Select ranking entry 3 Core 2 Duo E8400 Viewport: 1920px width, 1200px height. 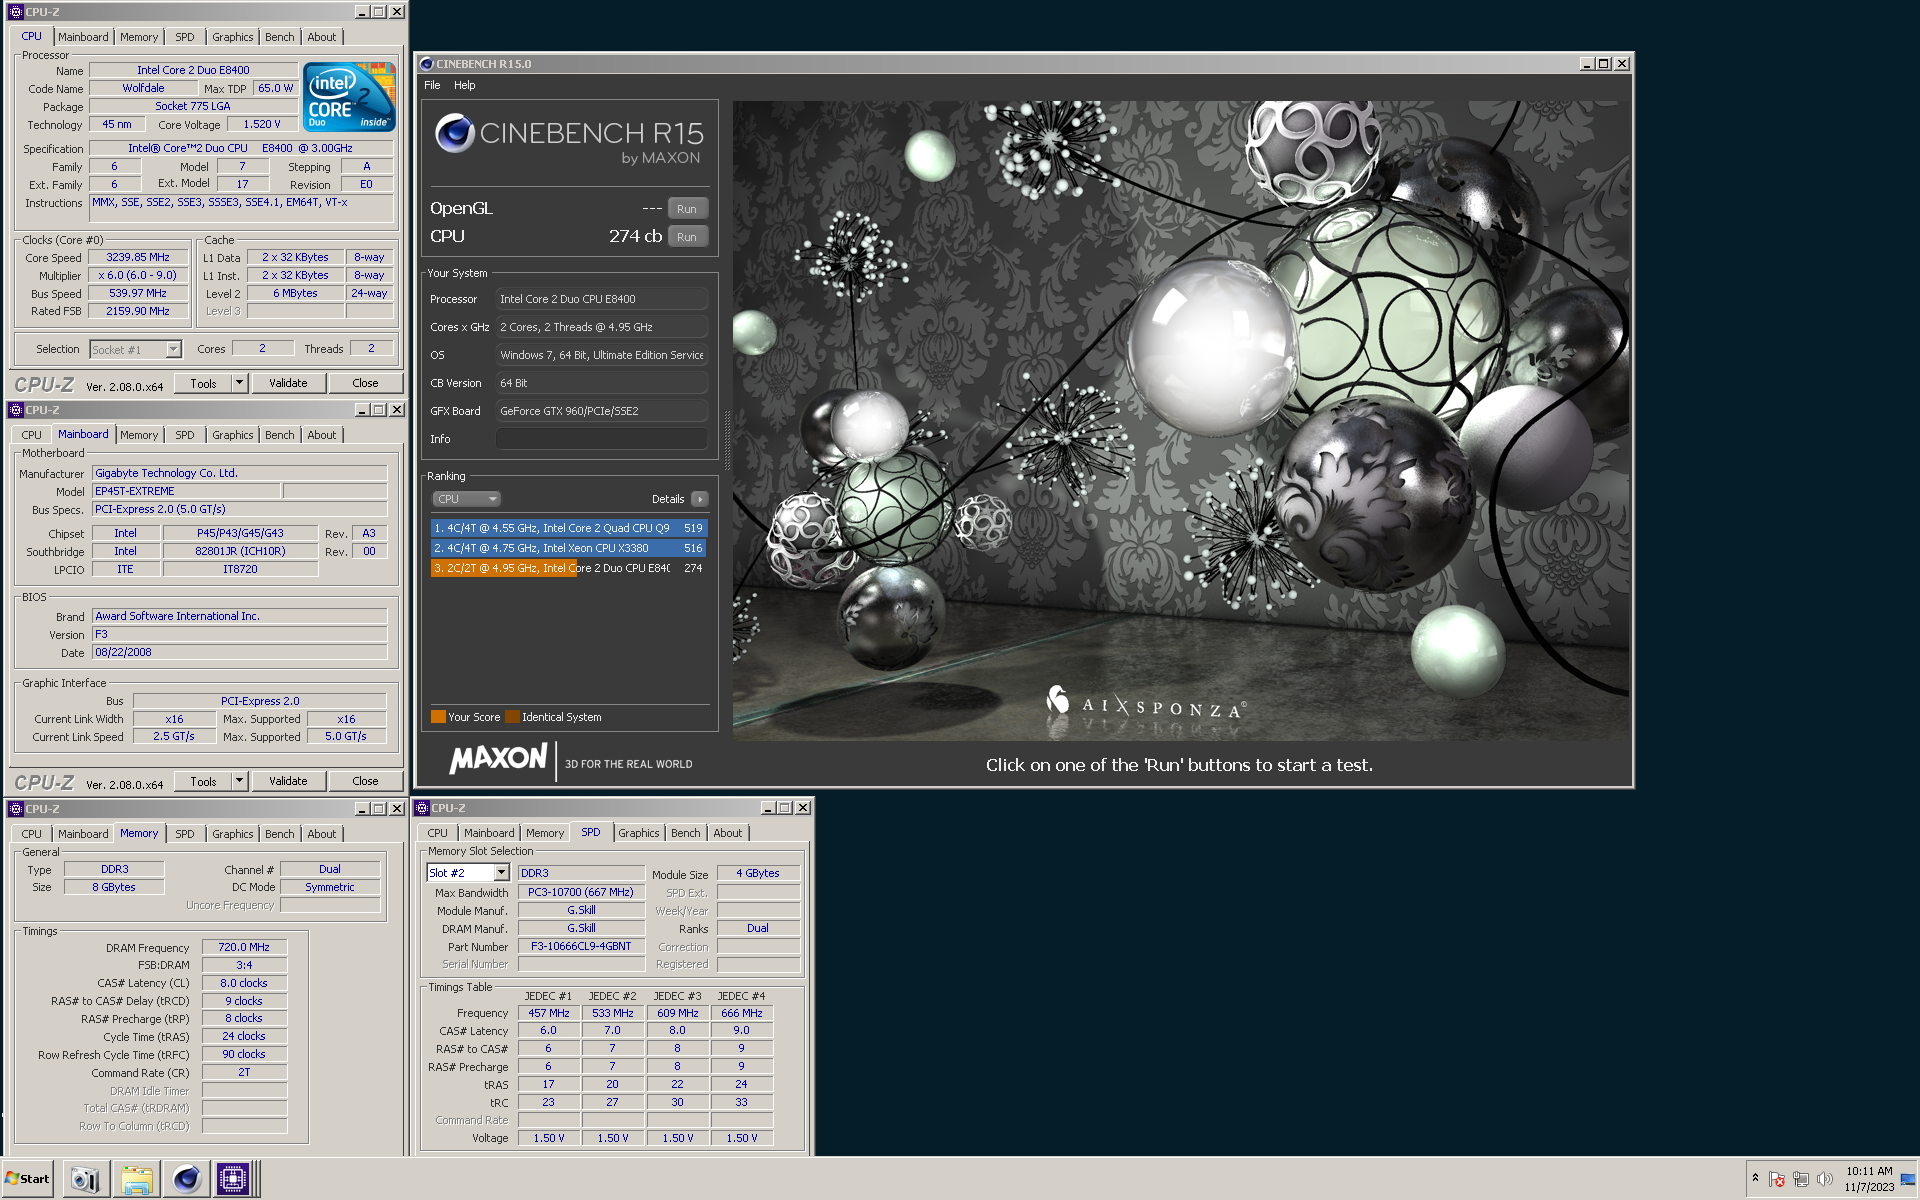(x=568, y=568)
